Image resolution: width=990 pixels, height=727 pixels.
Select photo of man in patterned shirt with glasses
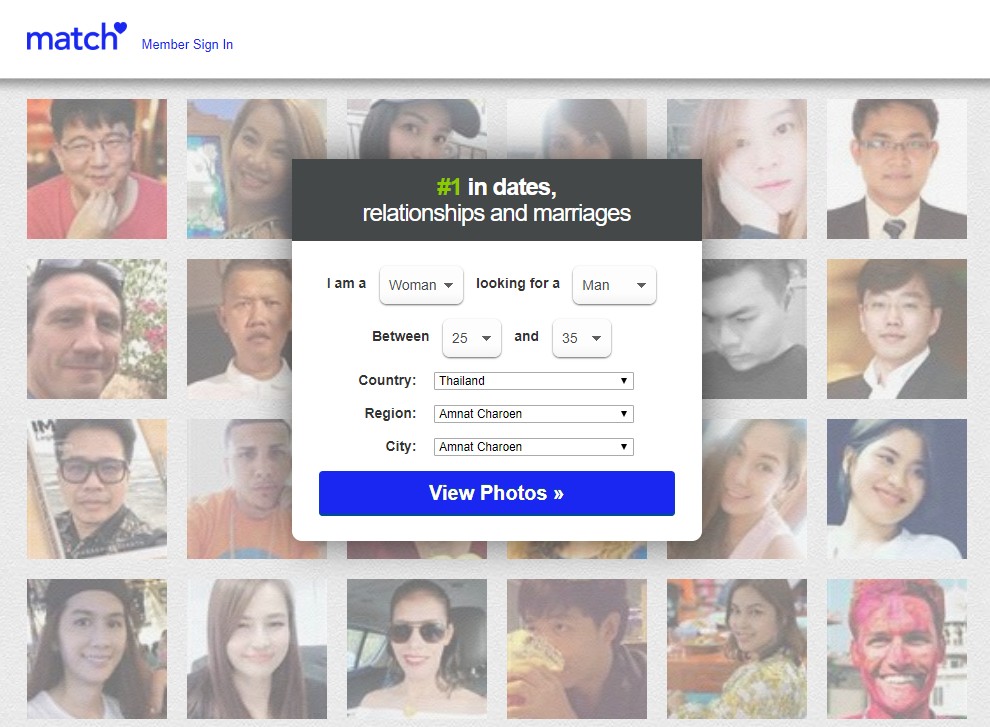click(97, 489)
